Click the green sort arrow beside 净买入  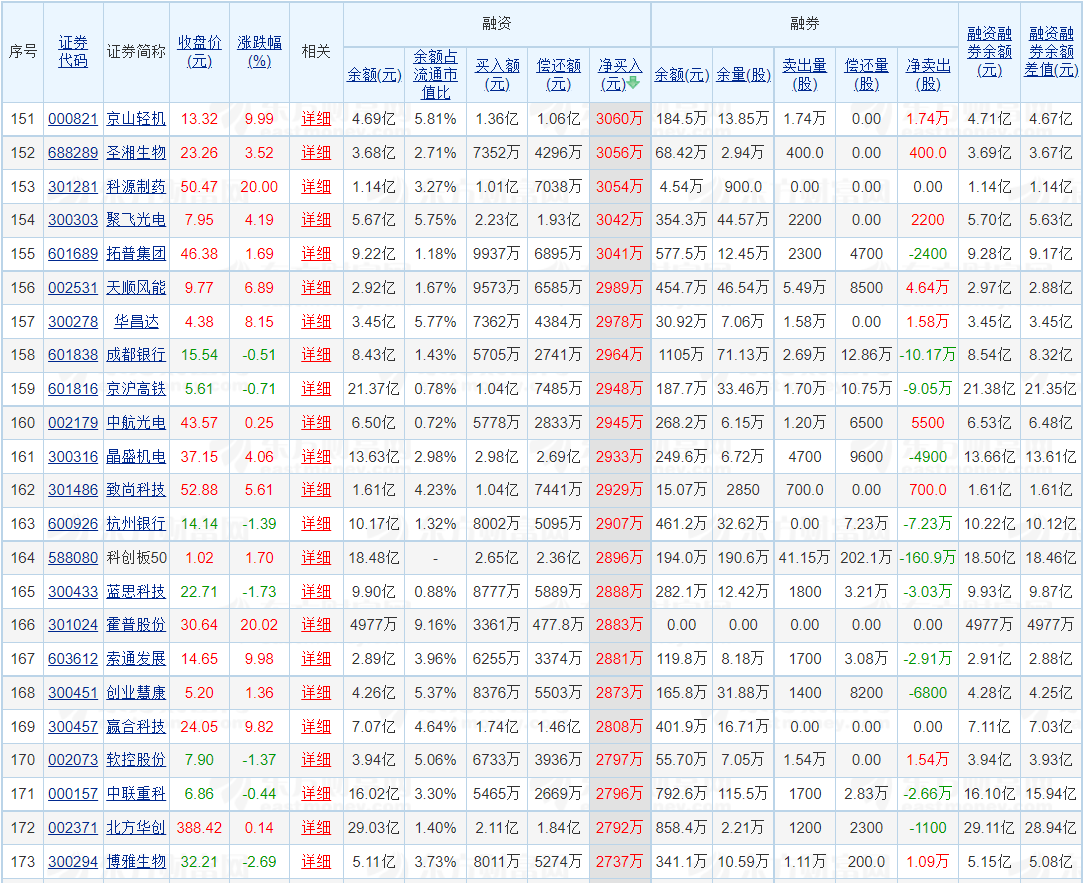(632, 83)
